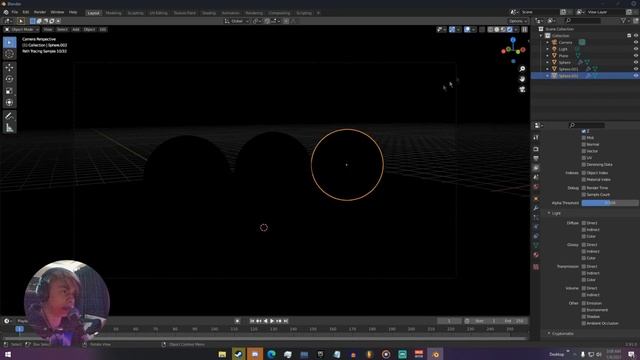Viewport: 640px width, 360px height.
Task: Play the animation in timeline
Action: (272, 321)
